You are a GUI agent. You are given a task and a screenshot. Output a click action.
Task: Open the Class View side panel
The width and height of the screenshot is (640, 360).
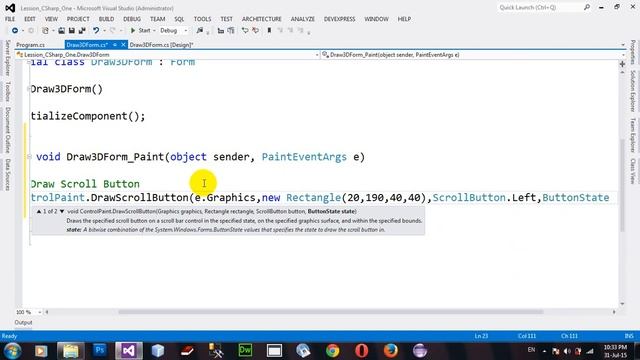[x=633, y=171]
